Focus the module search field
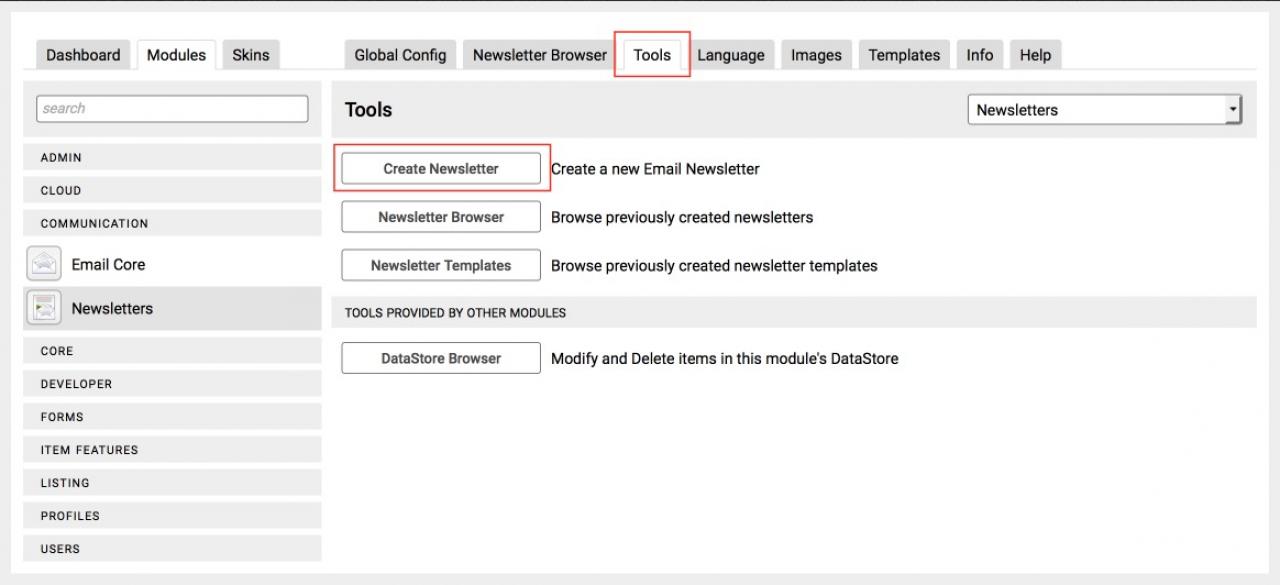The image size is (1280, 585). [x=172, y=109]
